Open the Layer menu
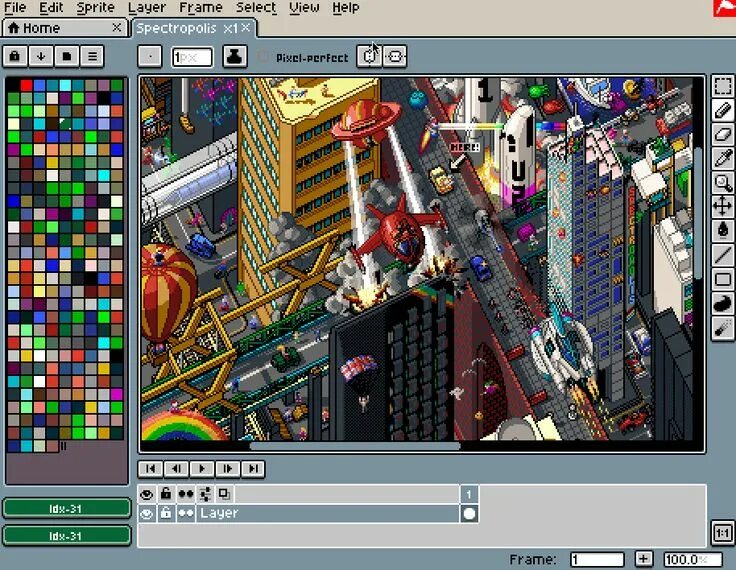The height and width of the screenshot is (570, 736). coord(147,8)
